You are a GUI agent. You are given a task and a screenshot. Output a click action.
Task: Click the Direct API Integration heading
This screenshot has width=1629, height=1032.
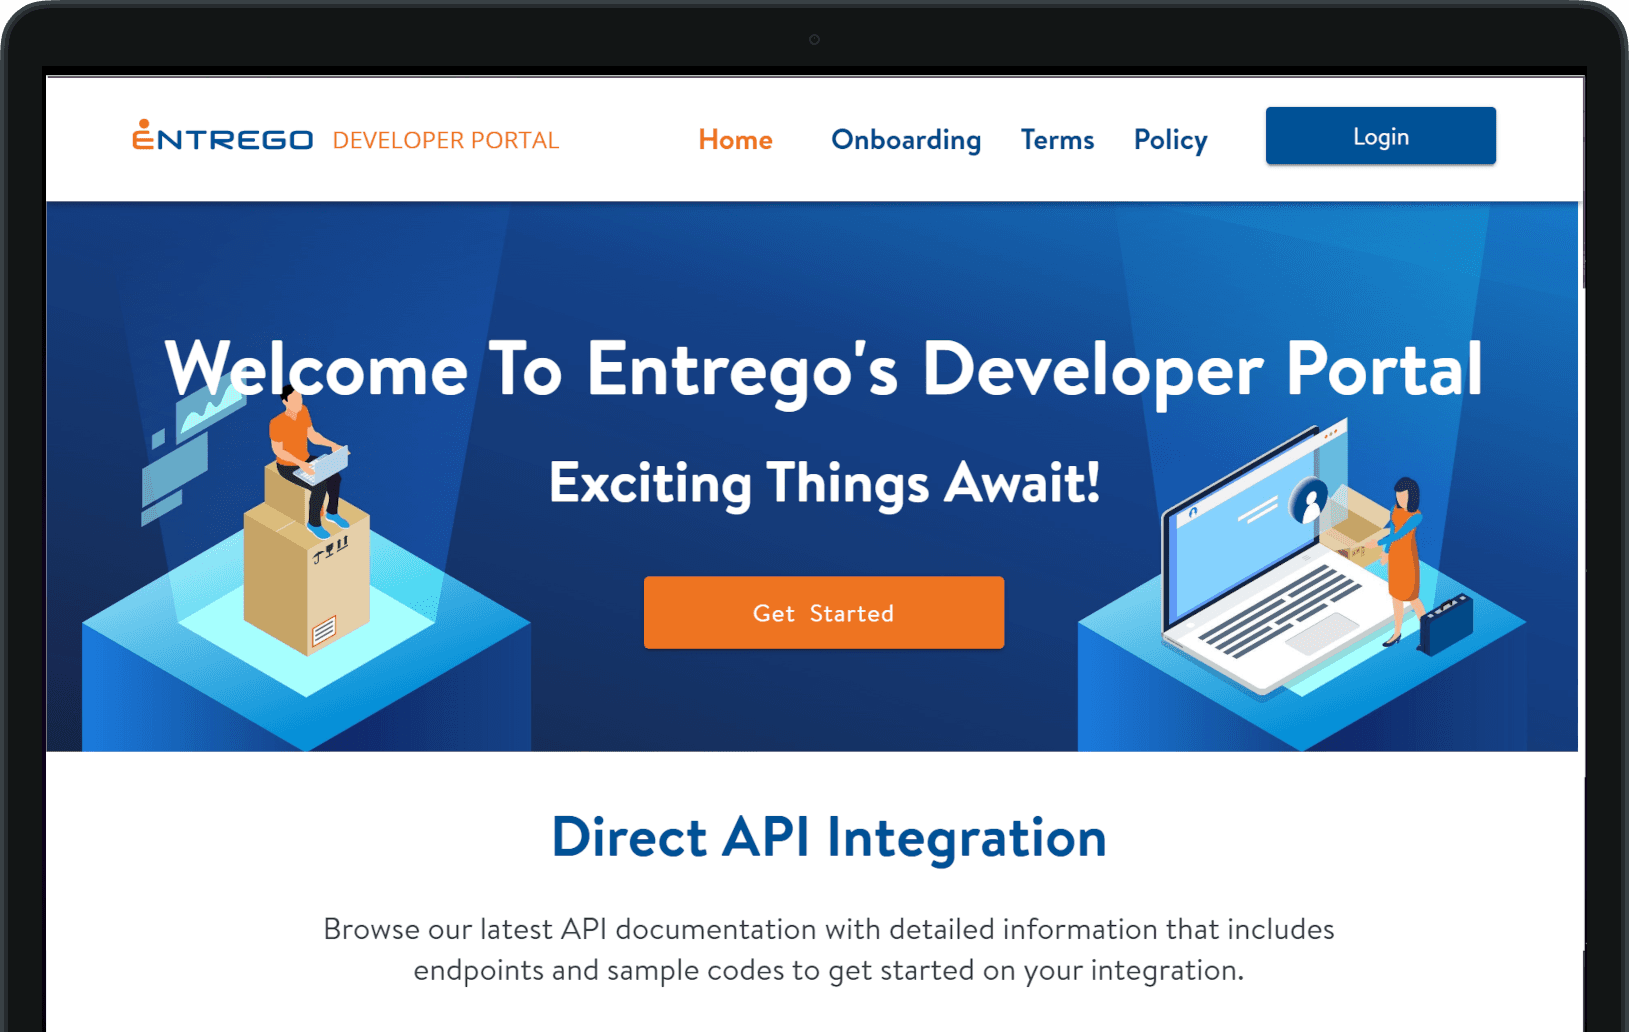coord(829,838)
